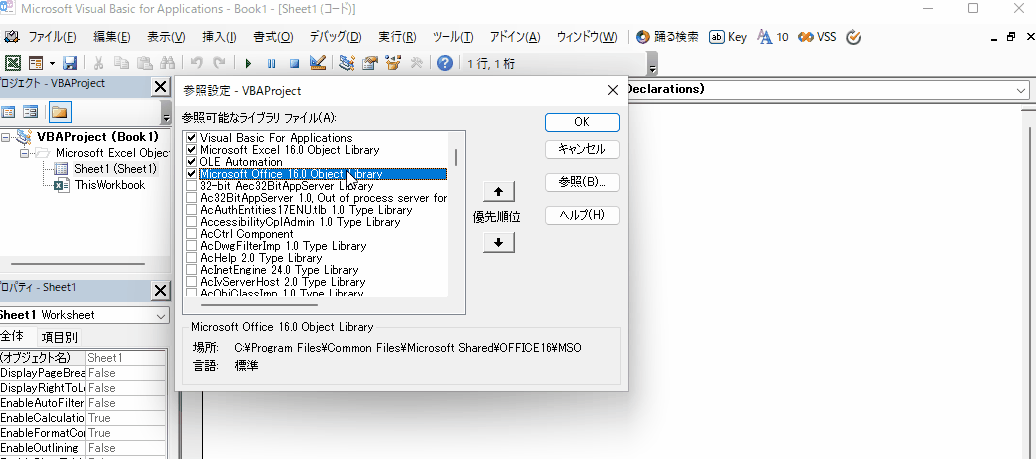Check AcCtrl Component reference

point(192,234)
